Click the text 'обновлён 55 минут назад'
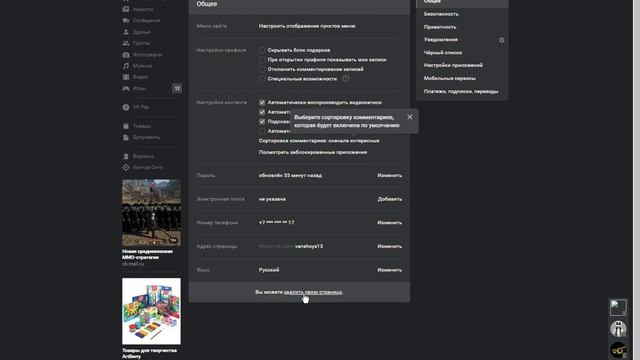This screenshot has height=360, width=640. click(290, 176)
